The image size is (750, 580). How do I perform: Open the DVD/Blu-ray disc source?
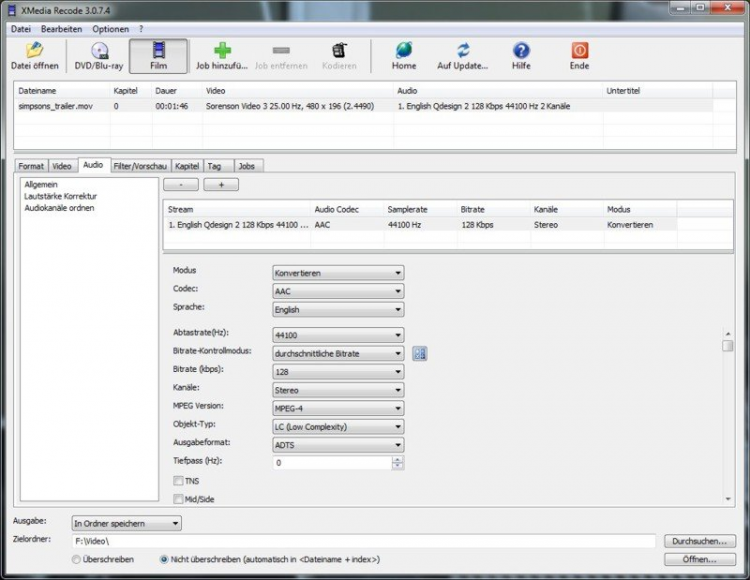pos(100,50)
